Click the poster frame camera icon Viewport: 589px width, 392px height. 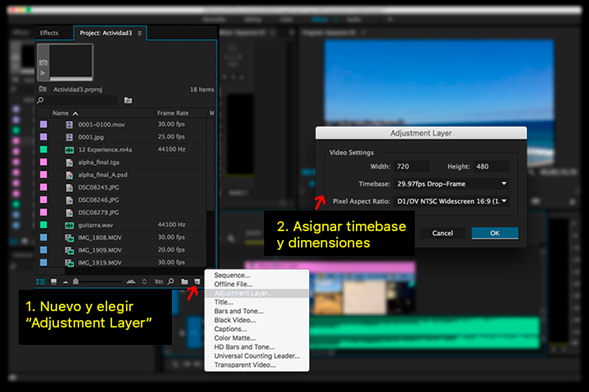pos(43,62)
